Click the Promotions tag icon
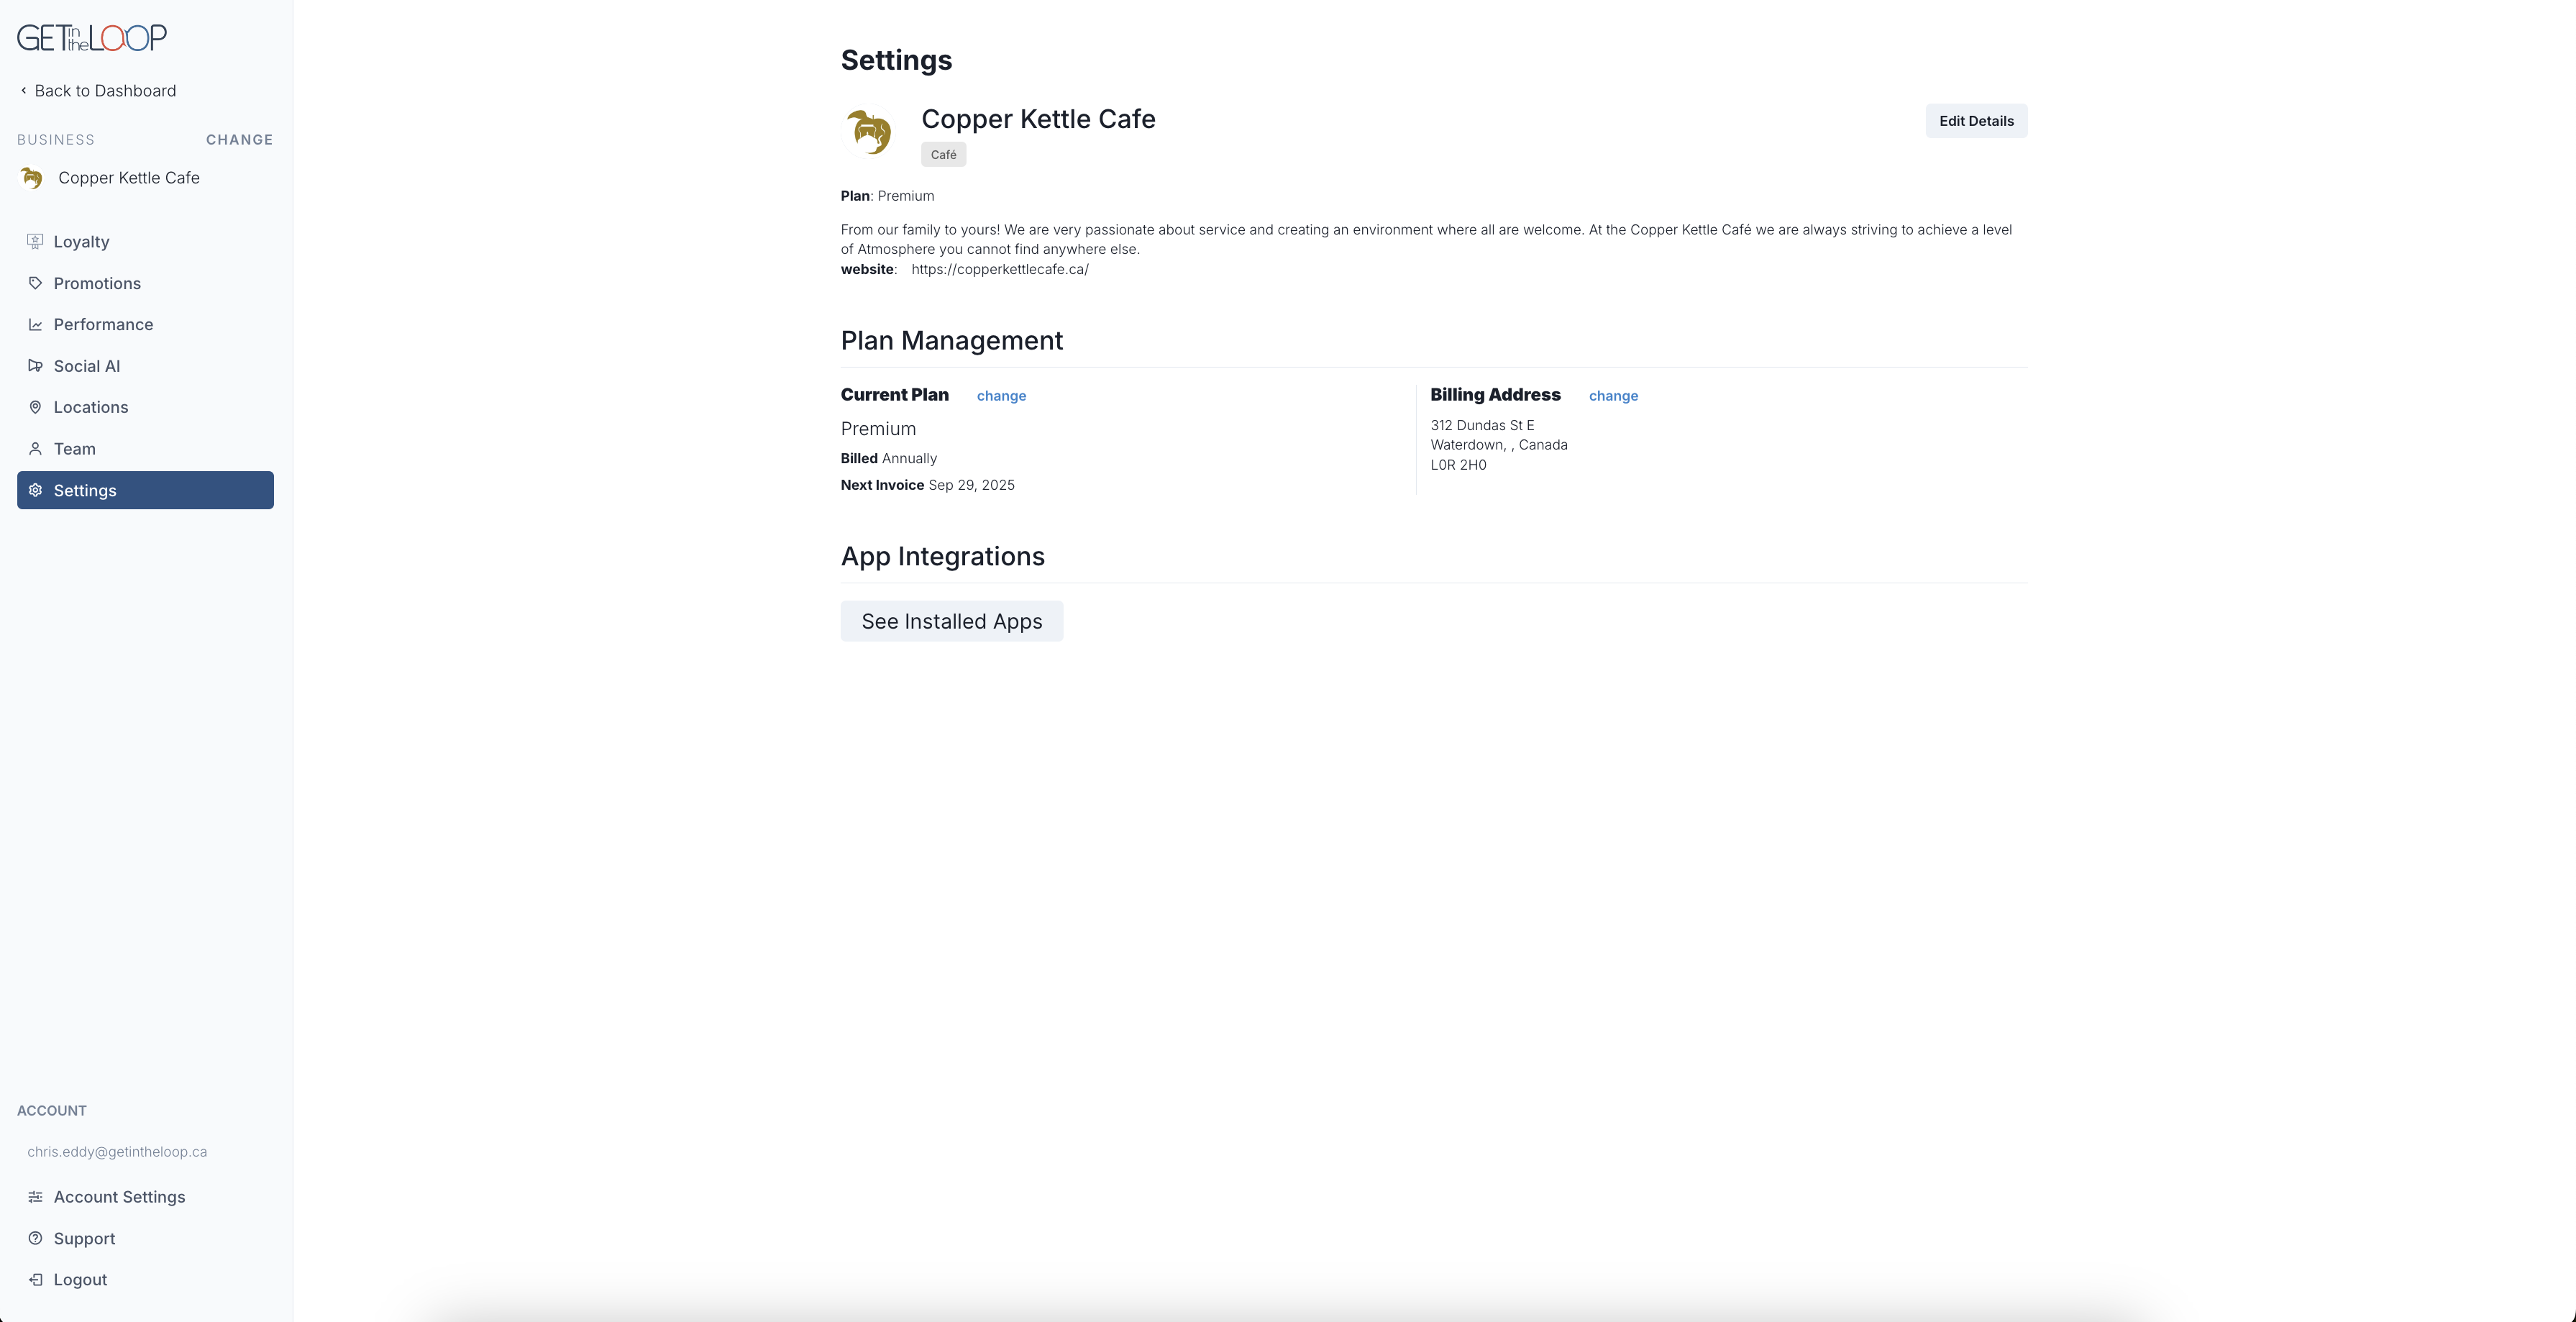Viewport: 2576px width, 1322px height. (x=35, y=283)
